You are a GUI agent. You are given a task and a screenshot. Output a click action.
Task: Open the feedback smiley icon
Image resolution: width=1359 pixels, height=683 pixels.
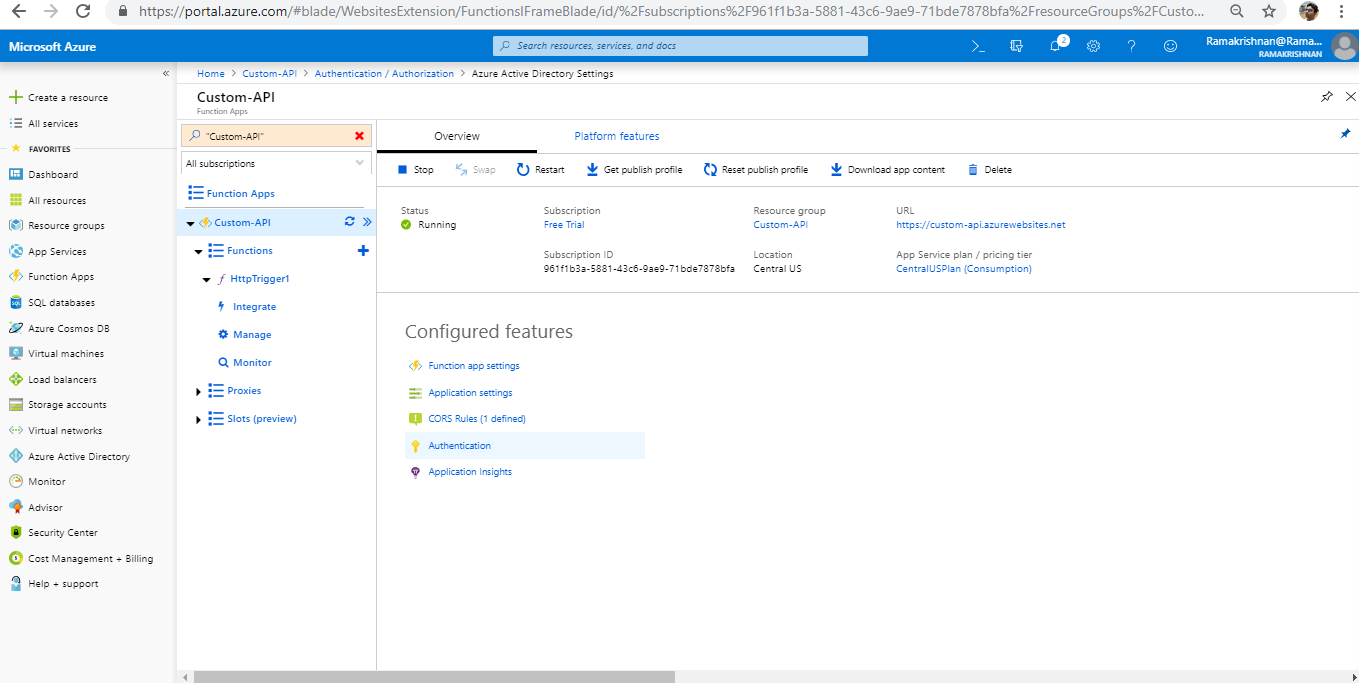tap(1170, 46)
